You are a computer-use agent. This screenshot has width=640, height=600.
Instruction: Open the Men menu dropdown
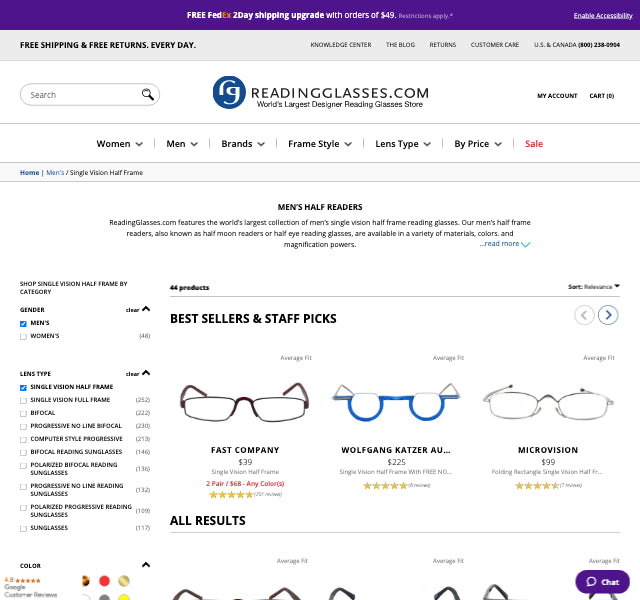[x=182, y=144]
